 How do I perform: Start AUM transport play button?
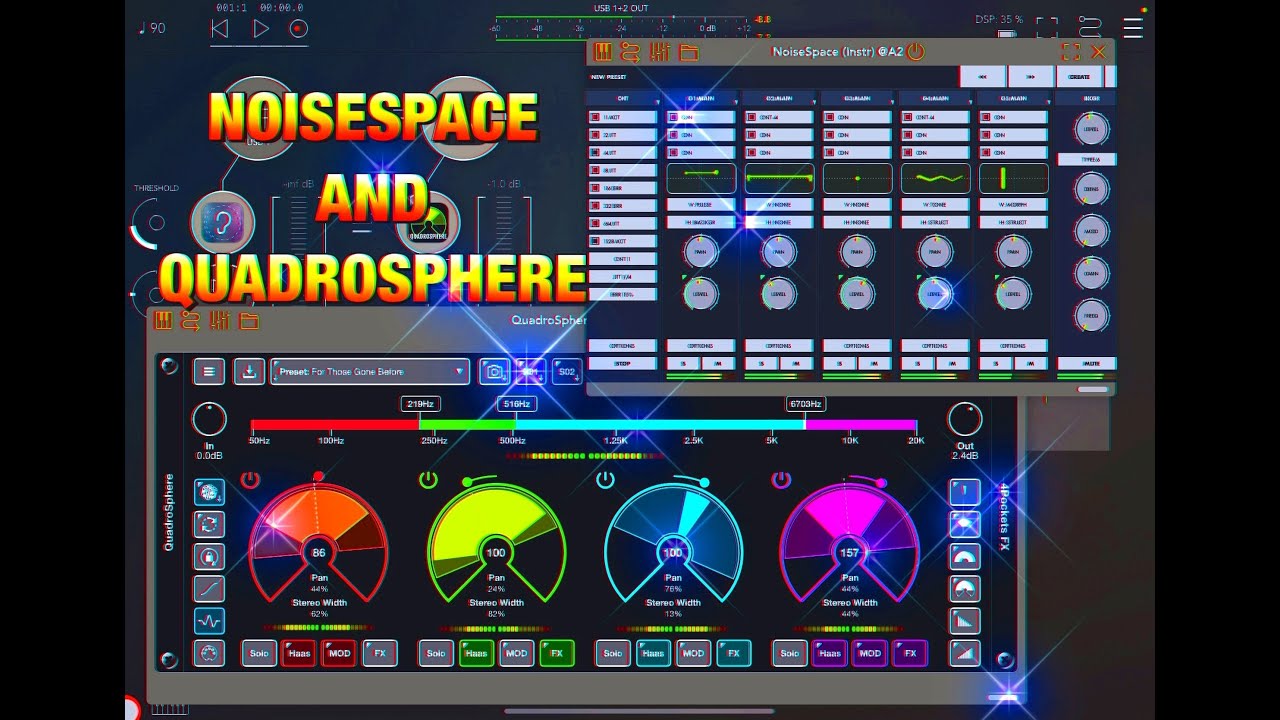tap(260, 29)
